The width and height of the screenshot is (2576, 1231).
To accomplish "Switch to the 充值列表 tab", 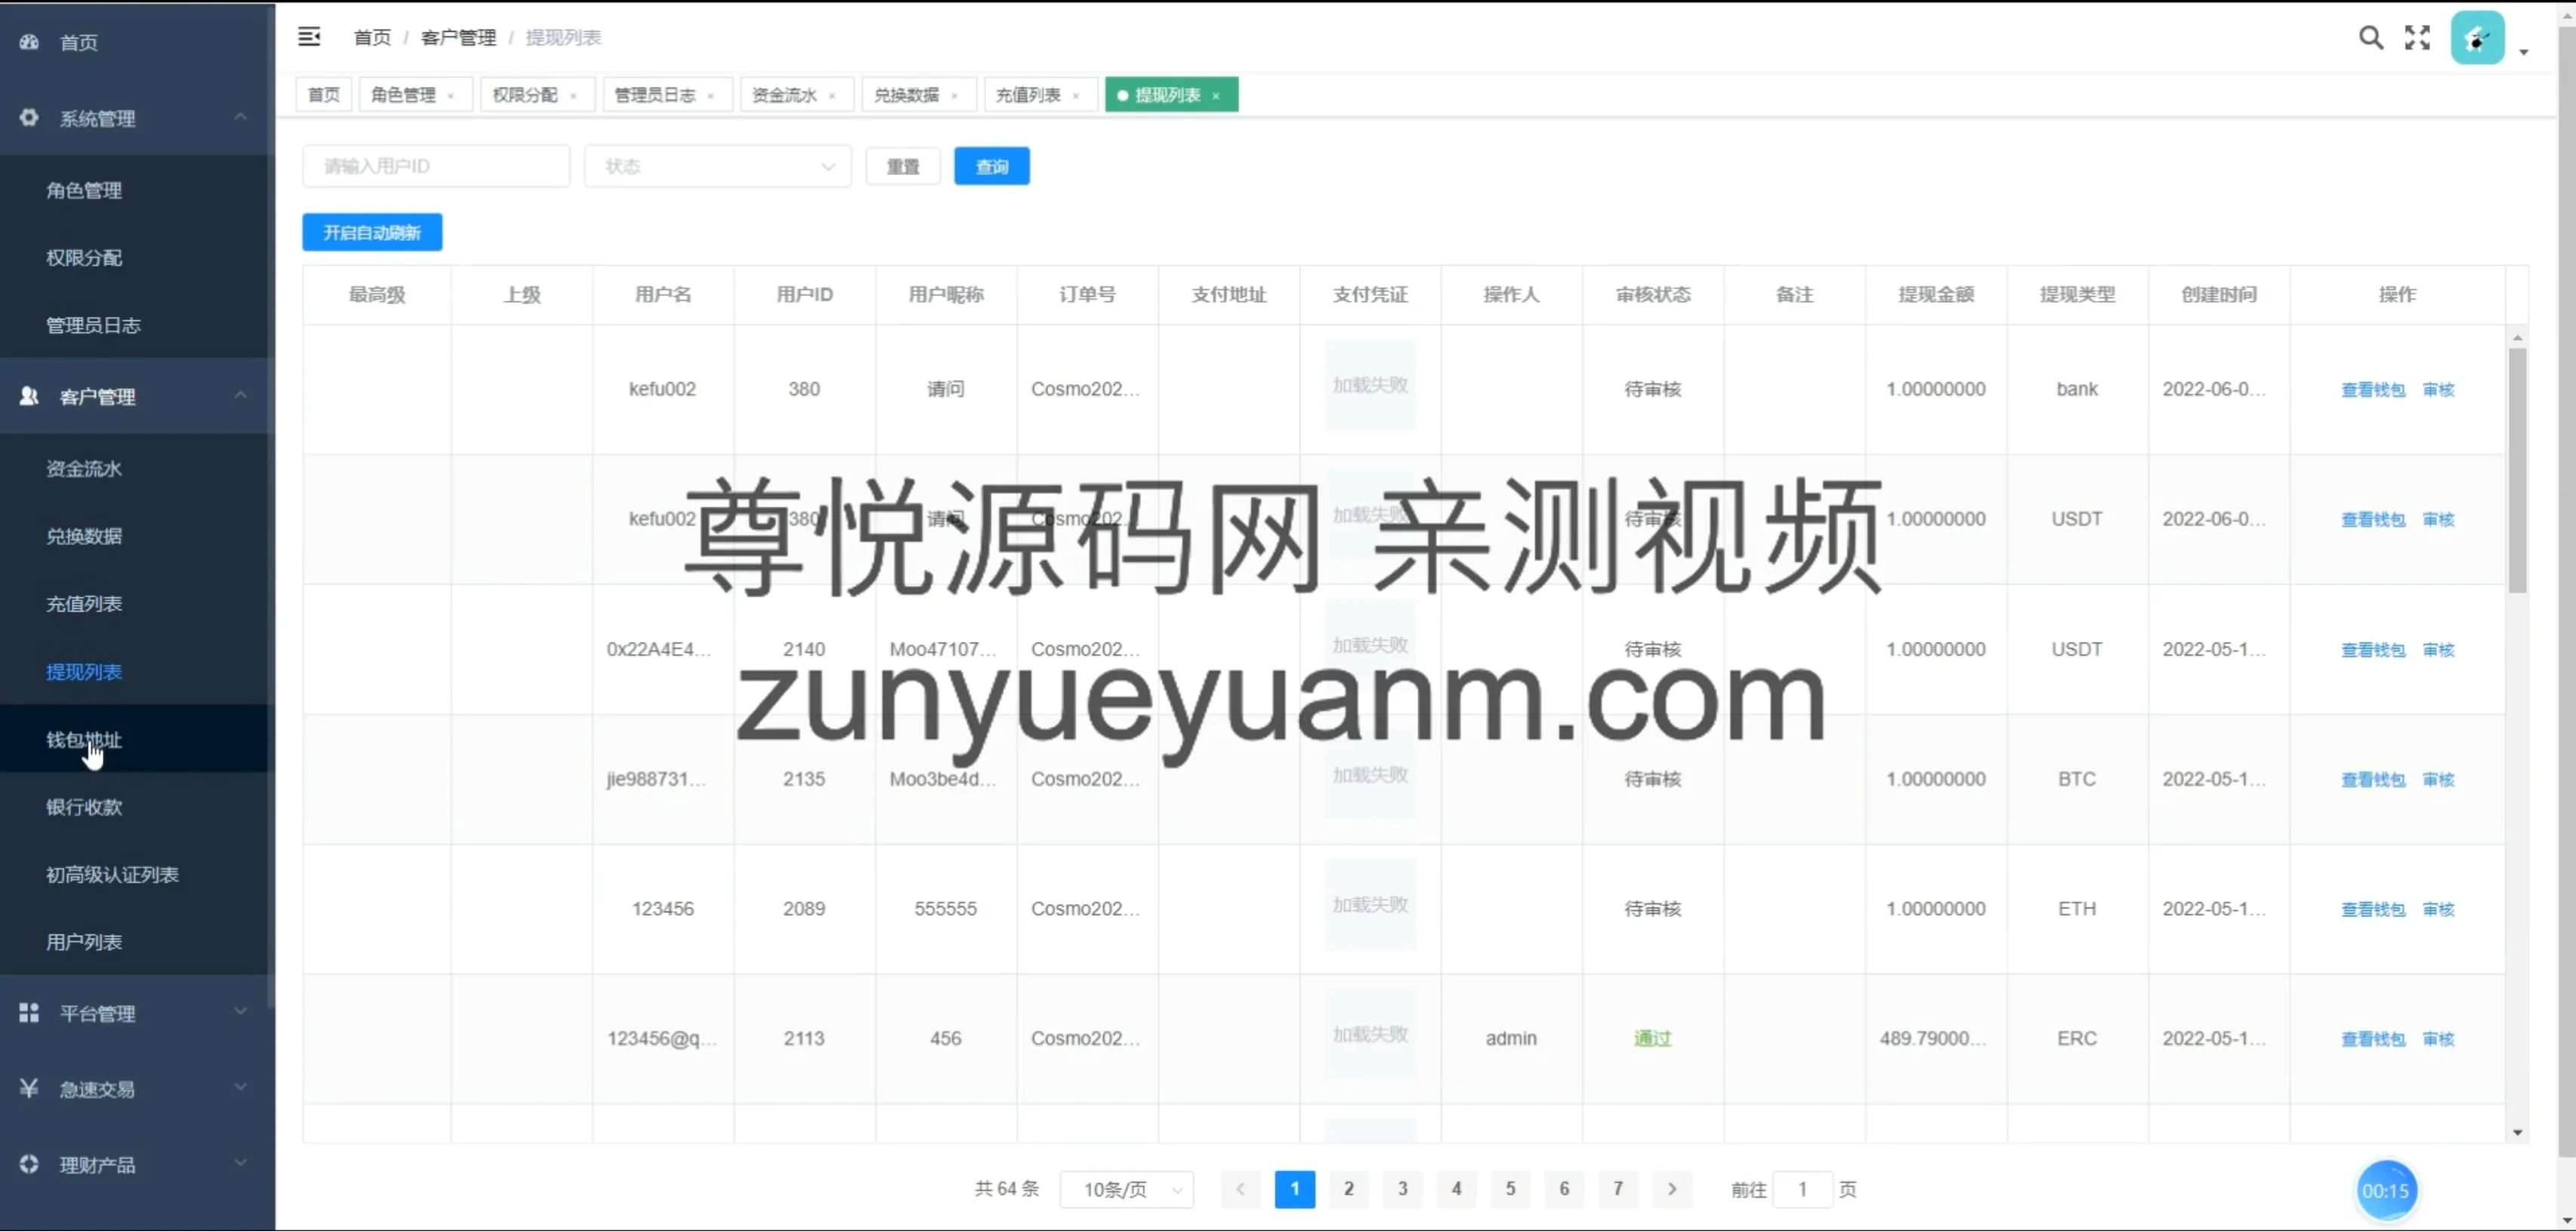I will pos(1028,95).
